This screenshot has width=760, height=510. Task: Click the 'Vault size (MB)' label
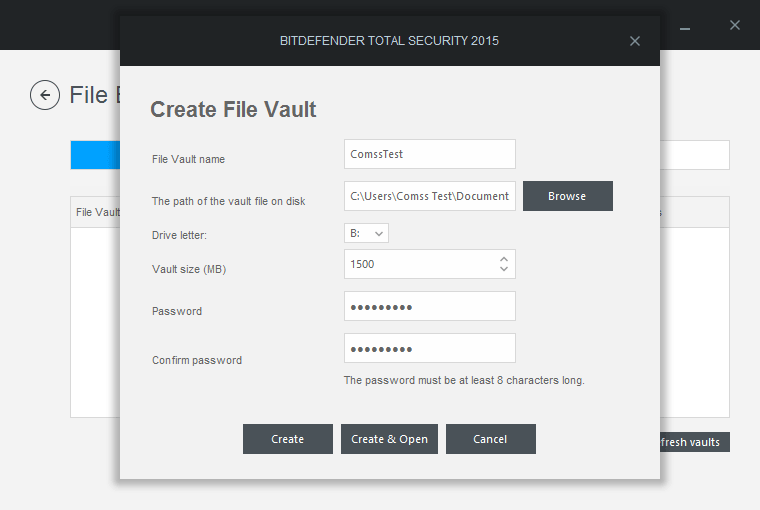[189, 270]
